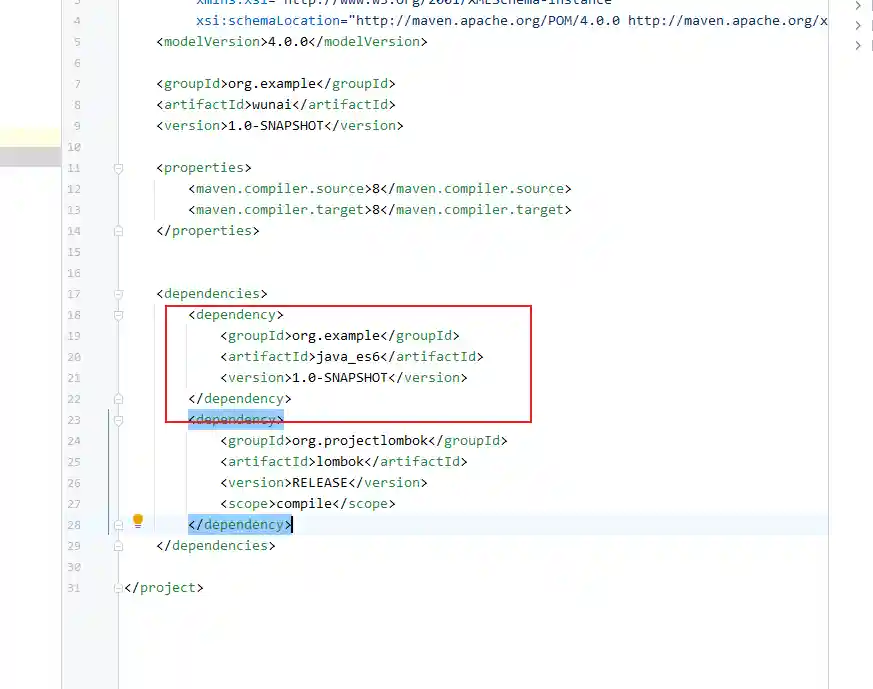Click fold marker on line 22
The image size is (873, 689).
tap(118, 399)
